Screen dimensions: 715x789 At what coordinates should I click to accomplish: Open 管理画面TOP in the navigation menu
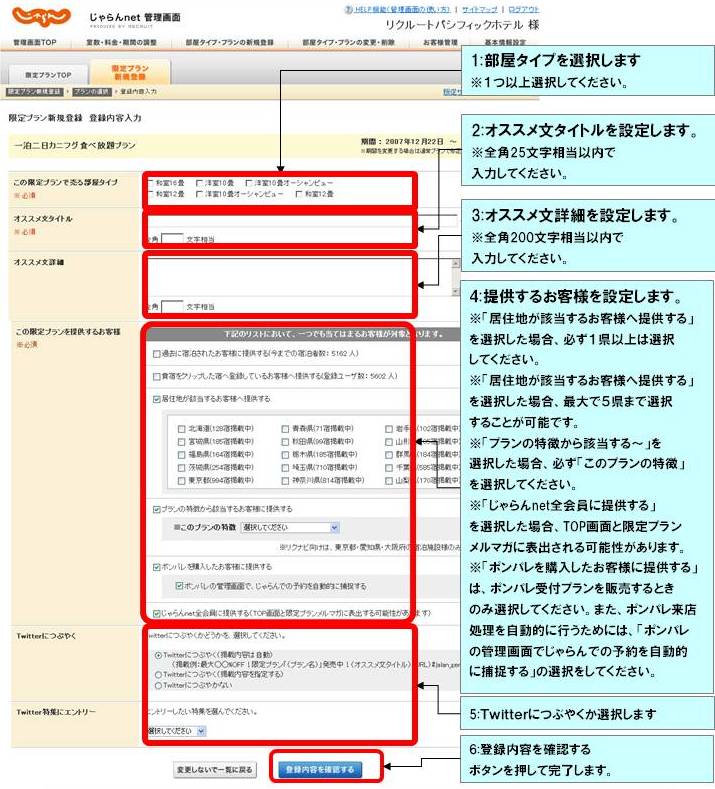click(34, 43)
